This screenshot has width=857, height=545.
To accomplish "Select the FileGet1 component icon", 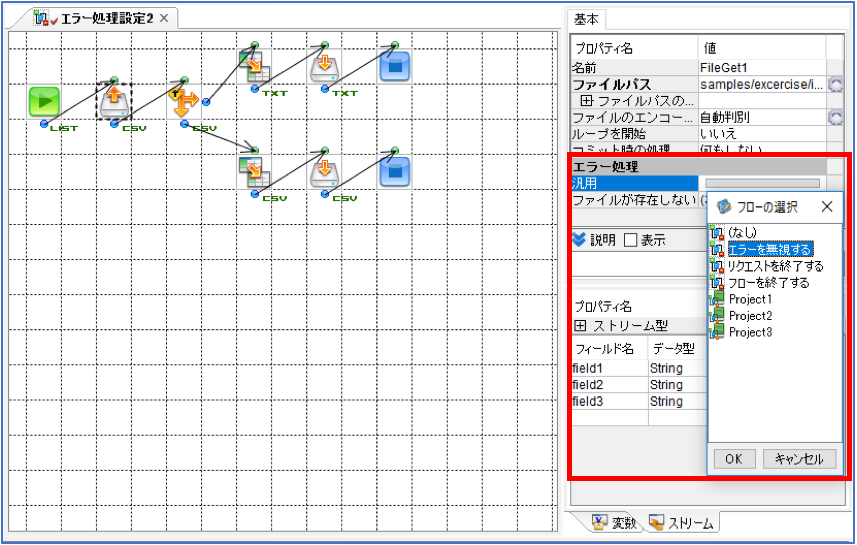I will (114, 101).
